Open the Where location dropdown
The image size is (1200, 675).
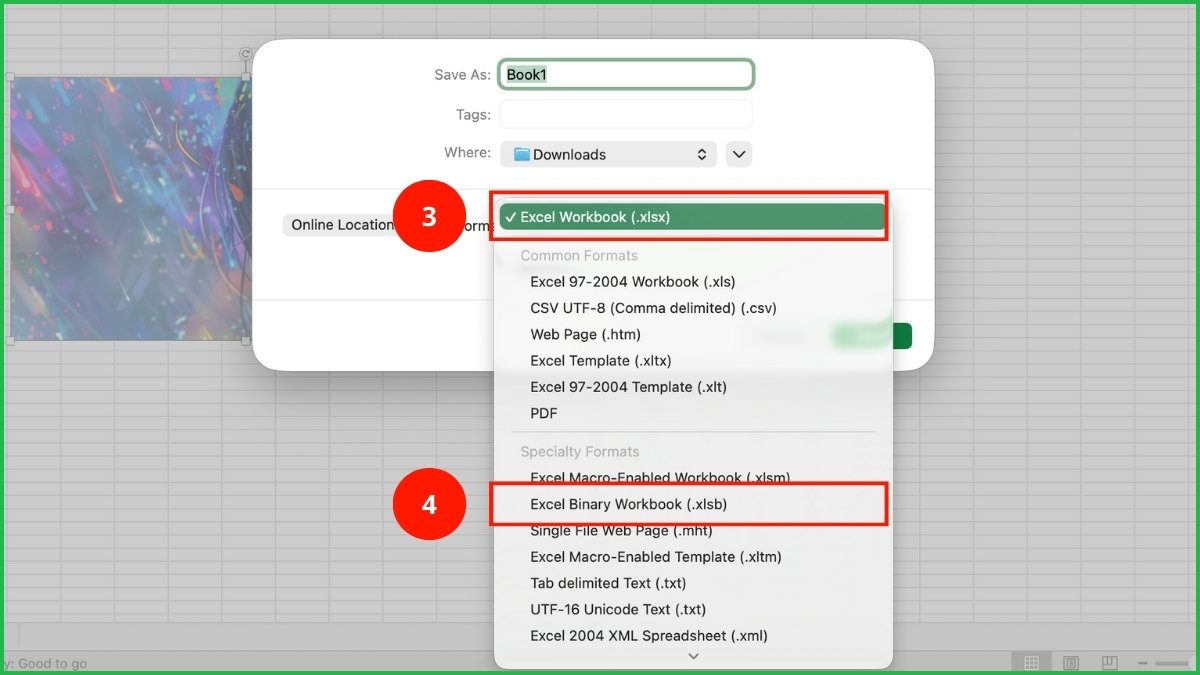coord(608,154)
